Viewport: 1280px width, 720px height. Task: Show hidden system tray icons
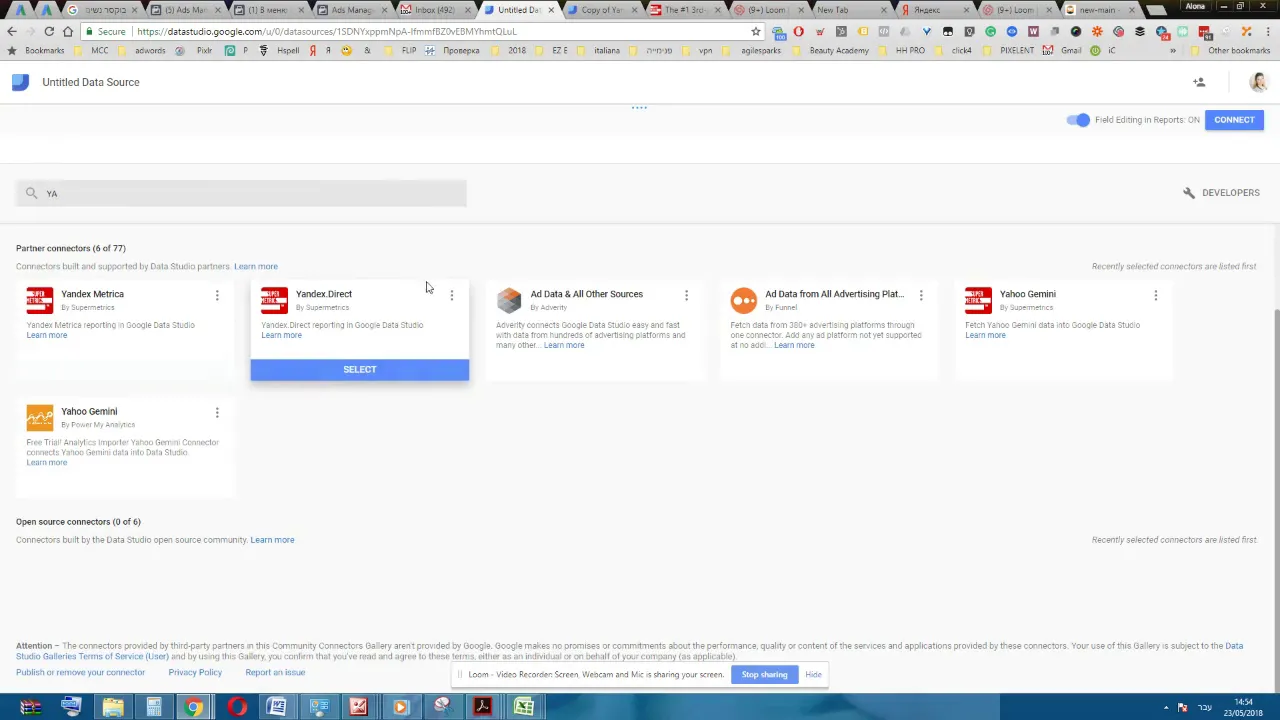(x=1168, y=707)
